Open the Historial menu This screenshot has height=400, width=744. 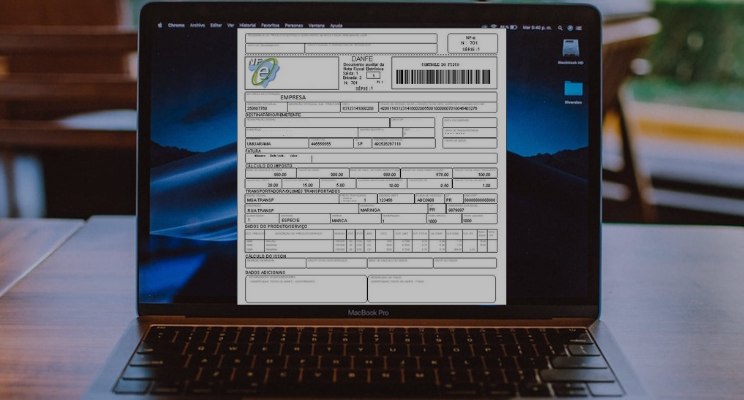[x=248, y=25]
